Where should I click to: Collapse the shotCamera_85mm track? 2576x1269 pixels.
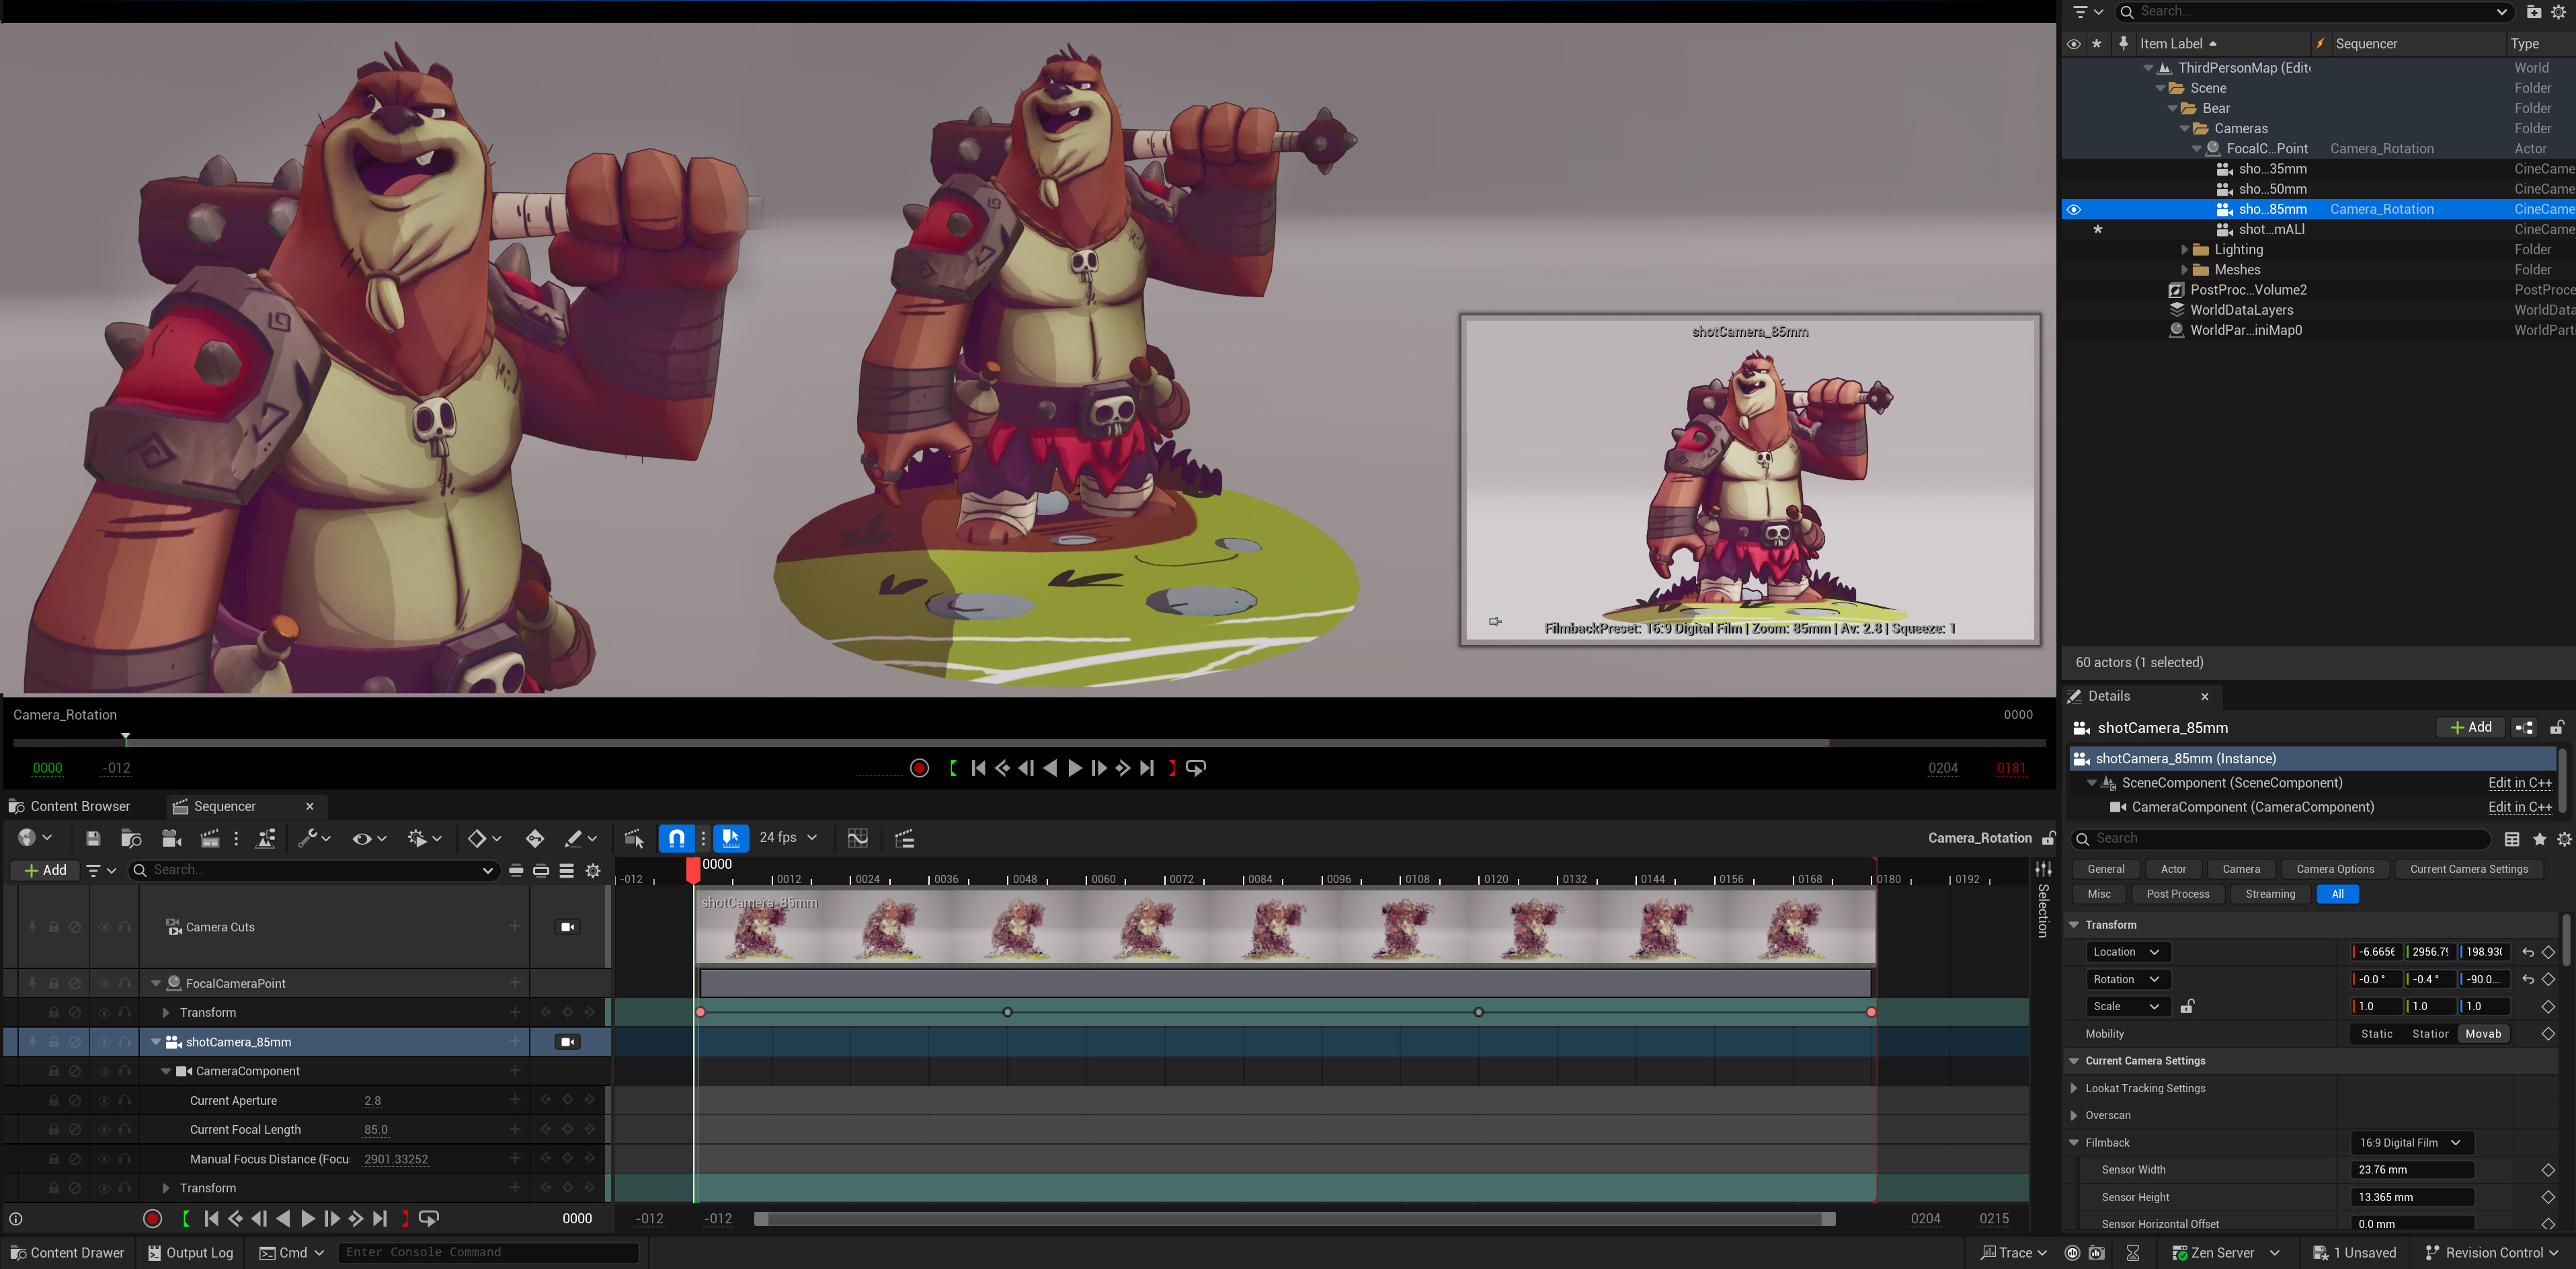156,1042
